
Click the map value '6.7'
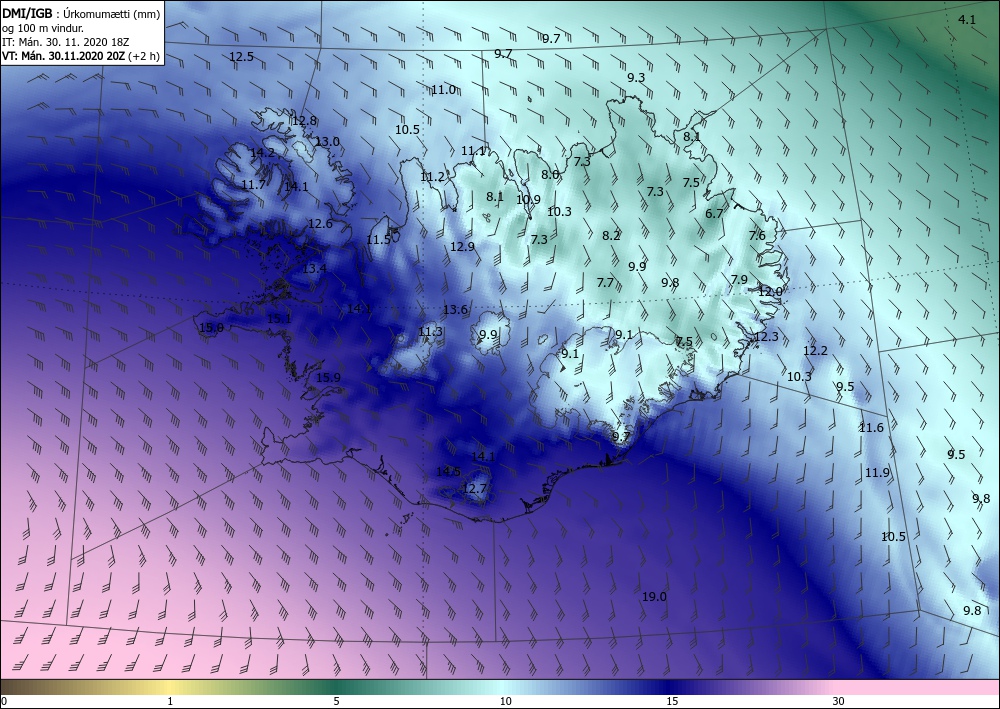pos(714,214)
